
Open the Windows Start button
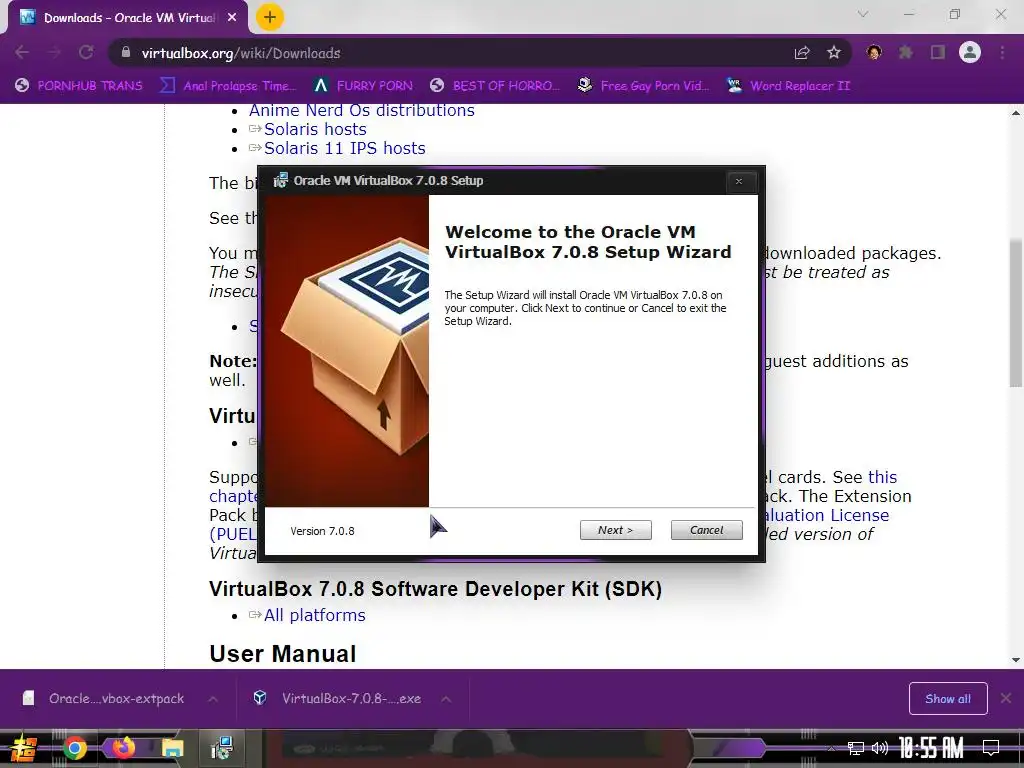pos(24,748)
